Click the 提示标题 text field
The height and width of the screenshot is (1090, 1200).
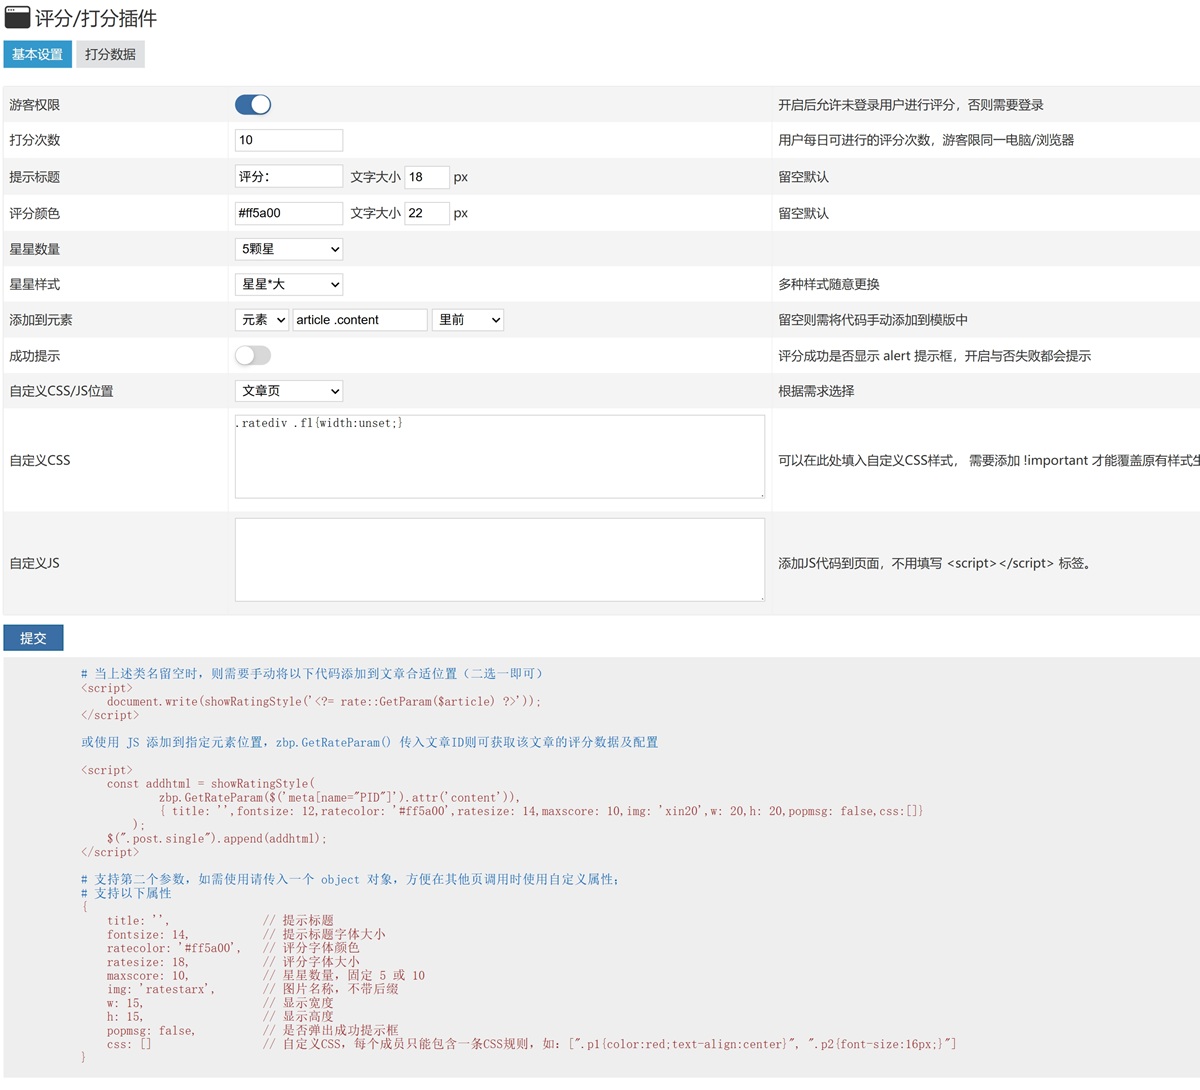289,176
